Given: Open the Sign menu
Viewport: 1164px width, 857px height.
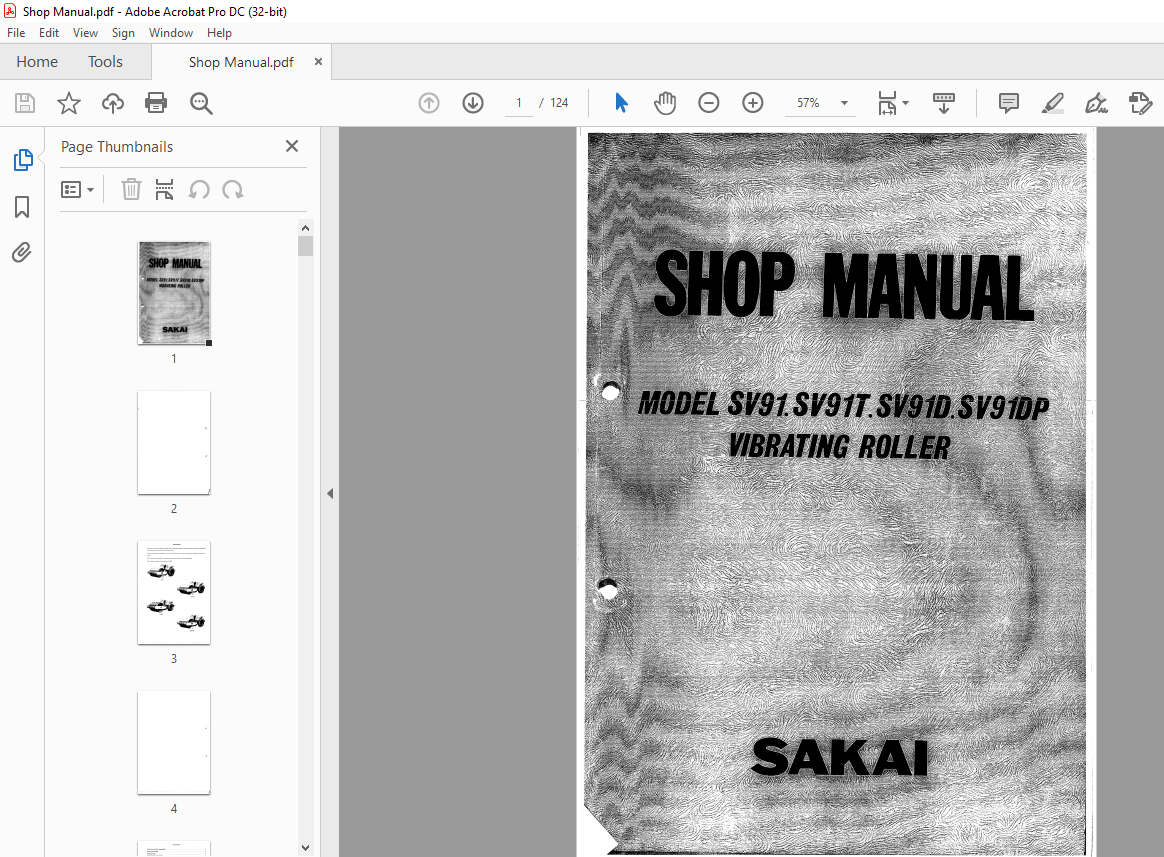Looking at the screenshot, I should pyautogui.click(x=123, y=33).
